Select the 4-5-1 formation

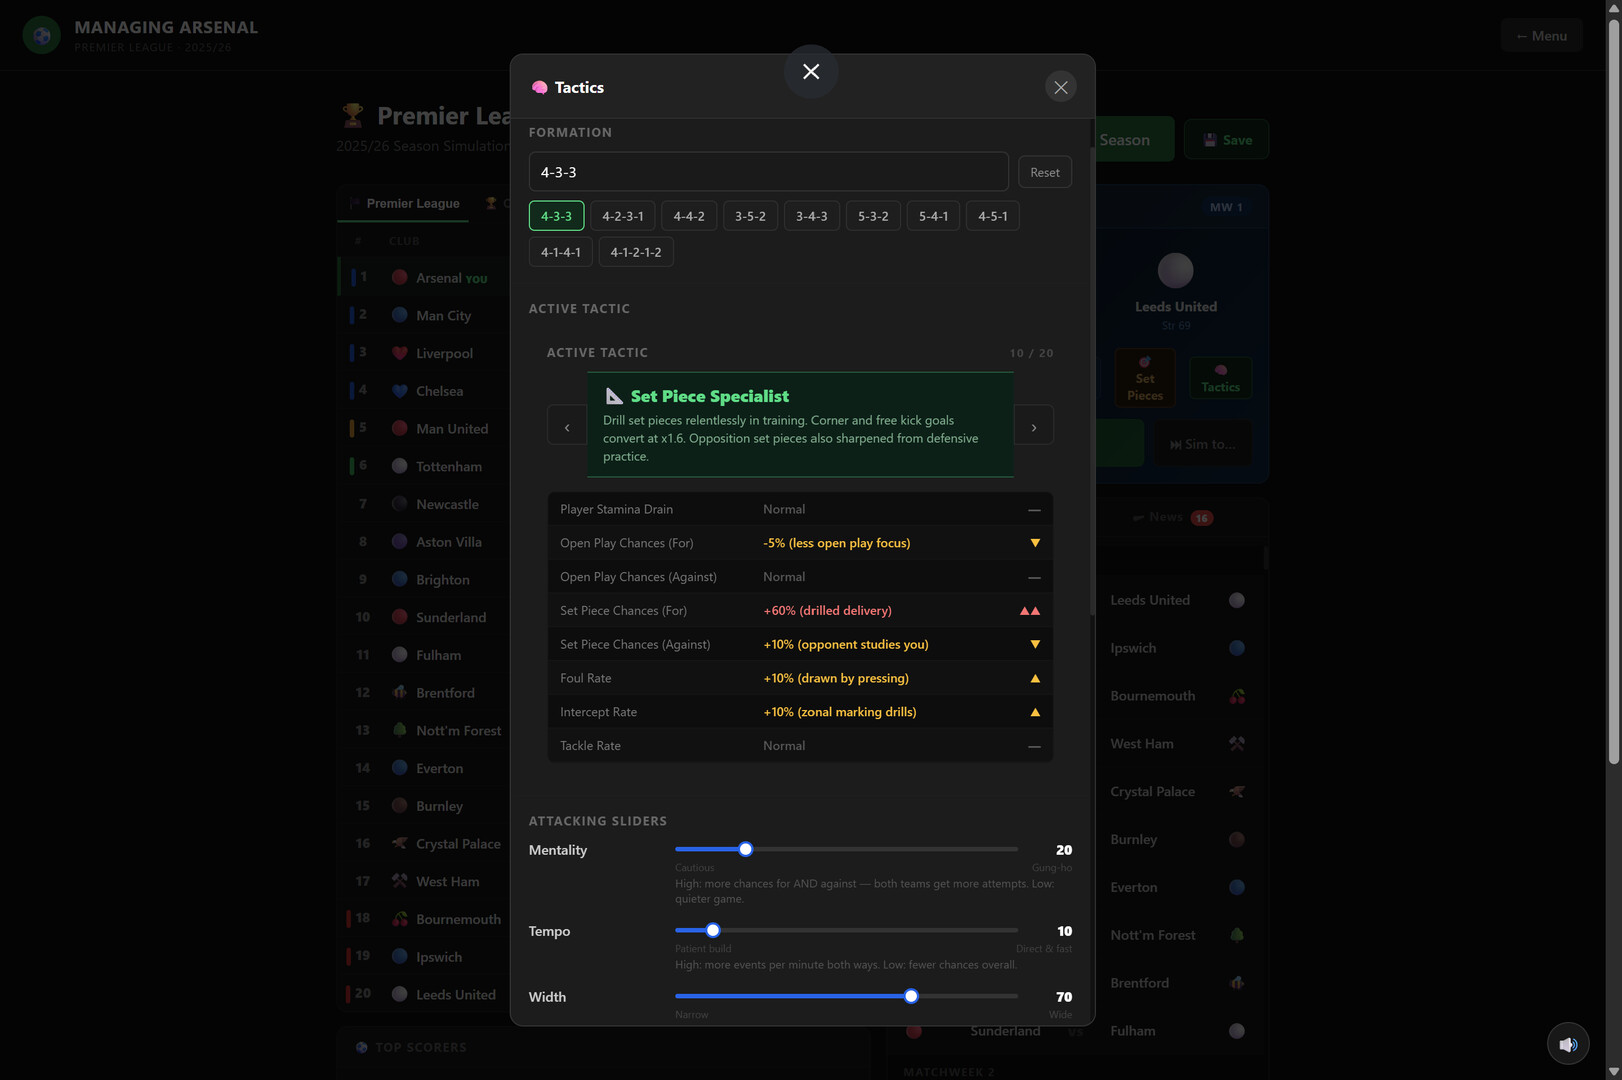pyautogui.click(x=993, y=216)
